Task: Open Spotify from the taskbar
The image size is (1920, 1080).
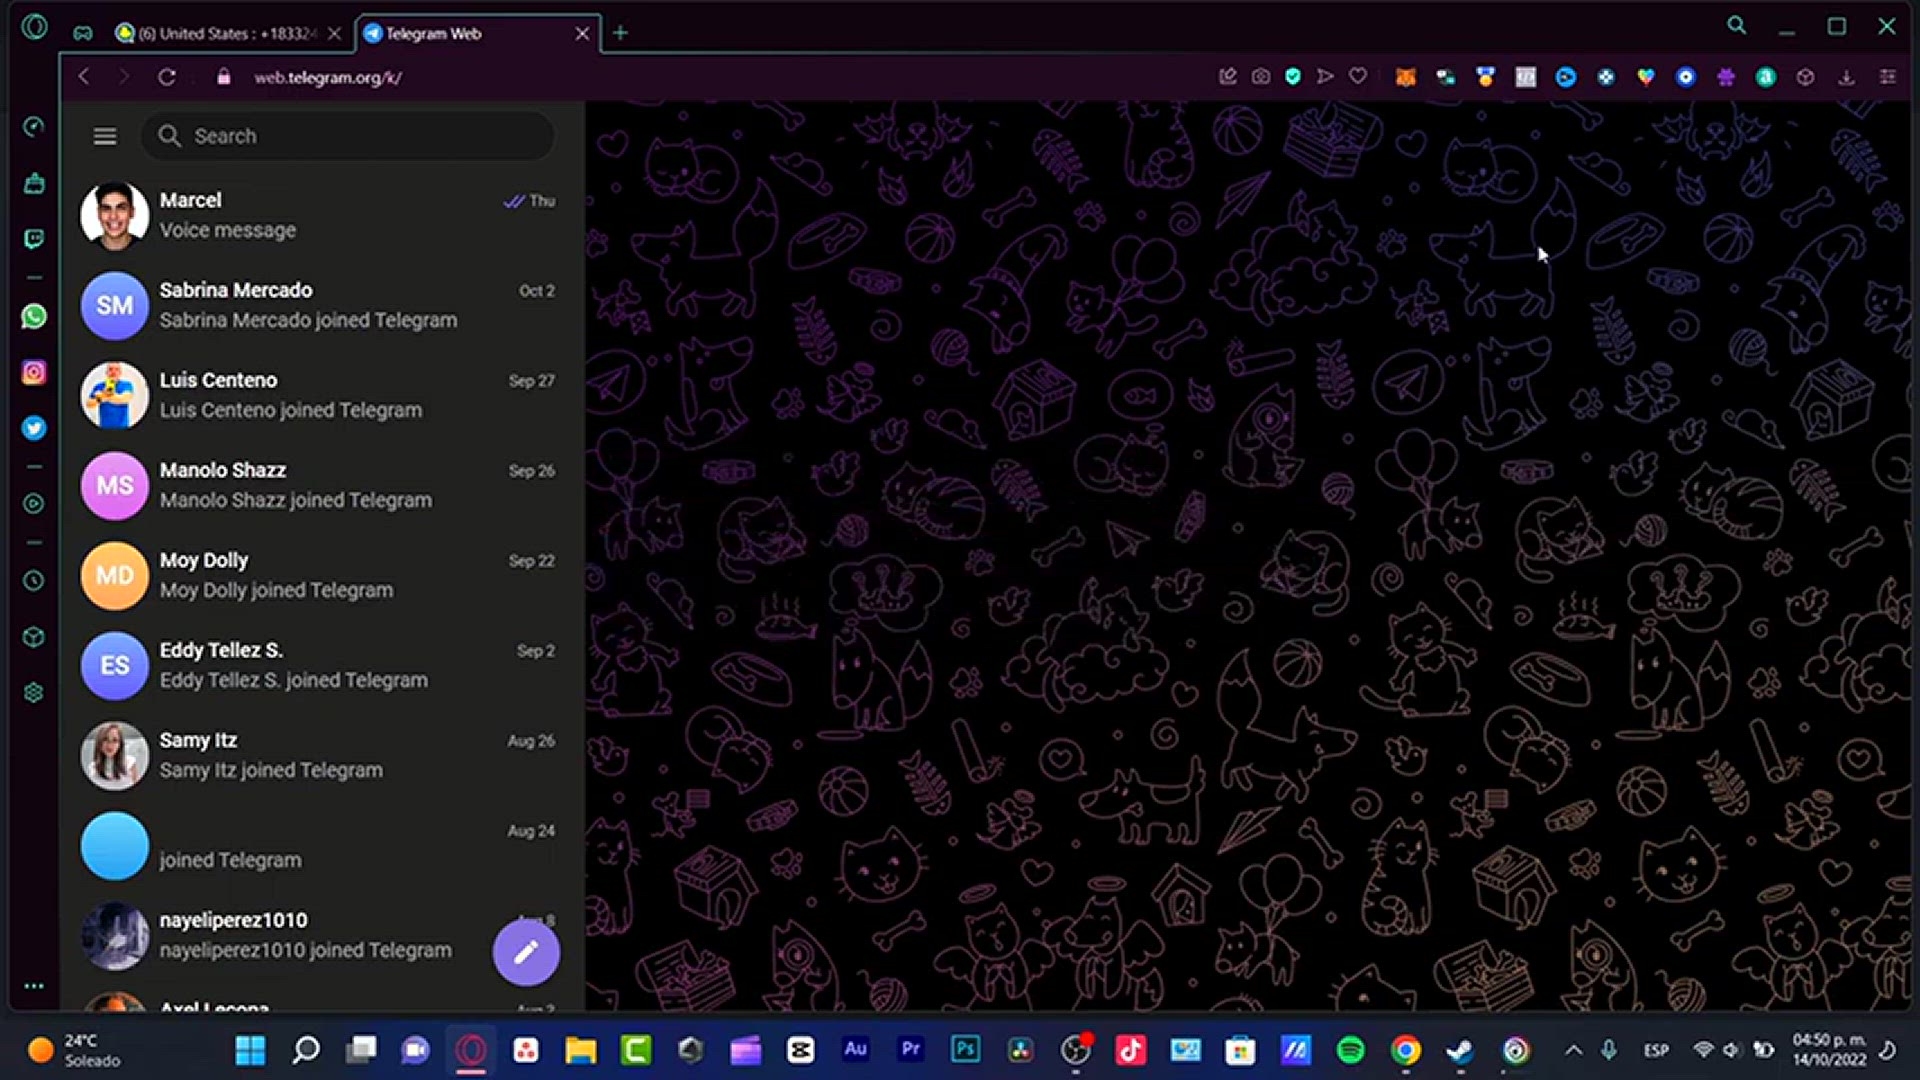Action: pos(1351,1050)
